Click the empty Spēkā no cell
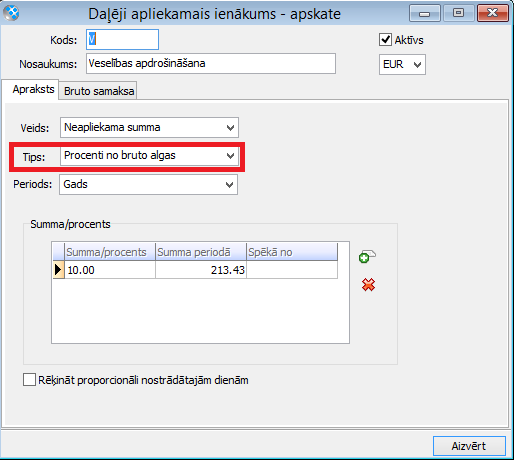The width and height of the screenshot is (514, 461). 292,270
